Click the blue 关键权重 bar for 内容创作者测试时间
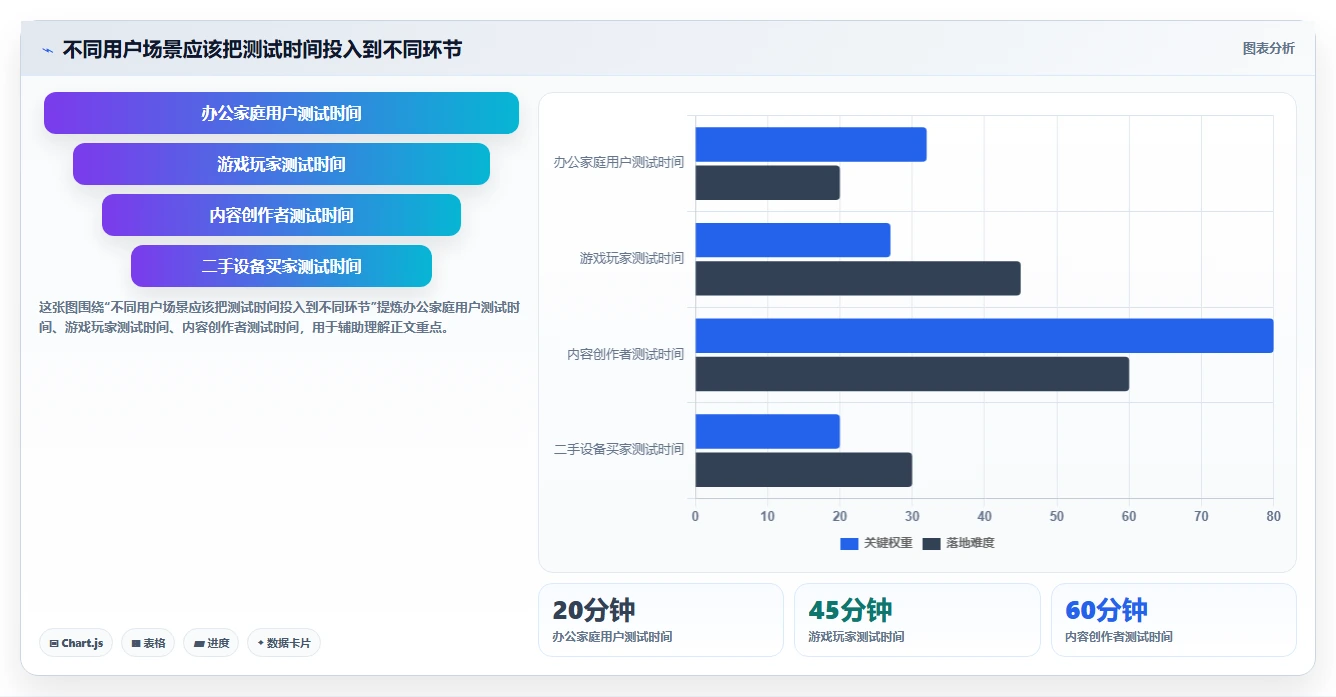Viewport: 1336px width, 697px height. 985,336
